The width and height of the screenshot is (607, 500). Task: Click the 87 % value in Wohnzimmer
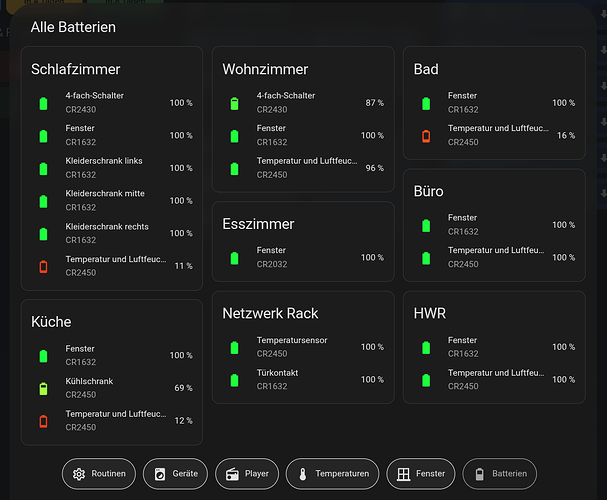click(375, 103)
